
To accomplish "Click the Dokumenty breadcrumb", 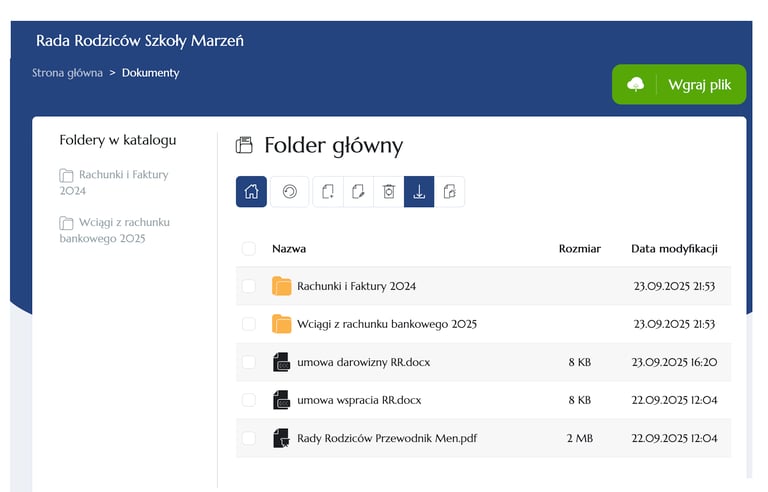I will (x=150, y=73).
